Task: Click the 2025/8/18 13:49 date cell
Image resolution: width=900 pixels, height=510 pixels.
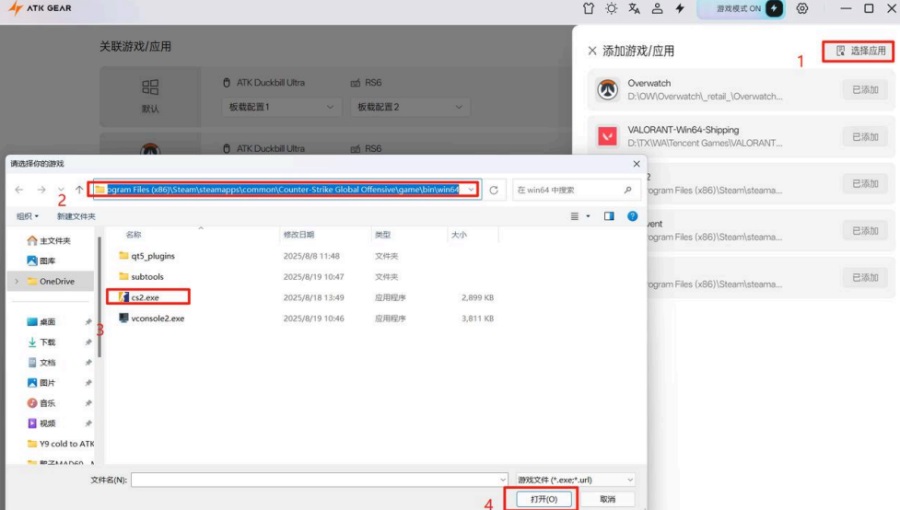Action: coord(313,298)
